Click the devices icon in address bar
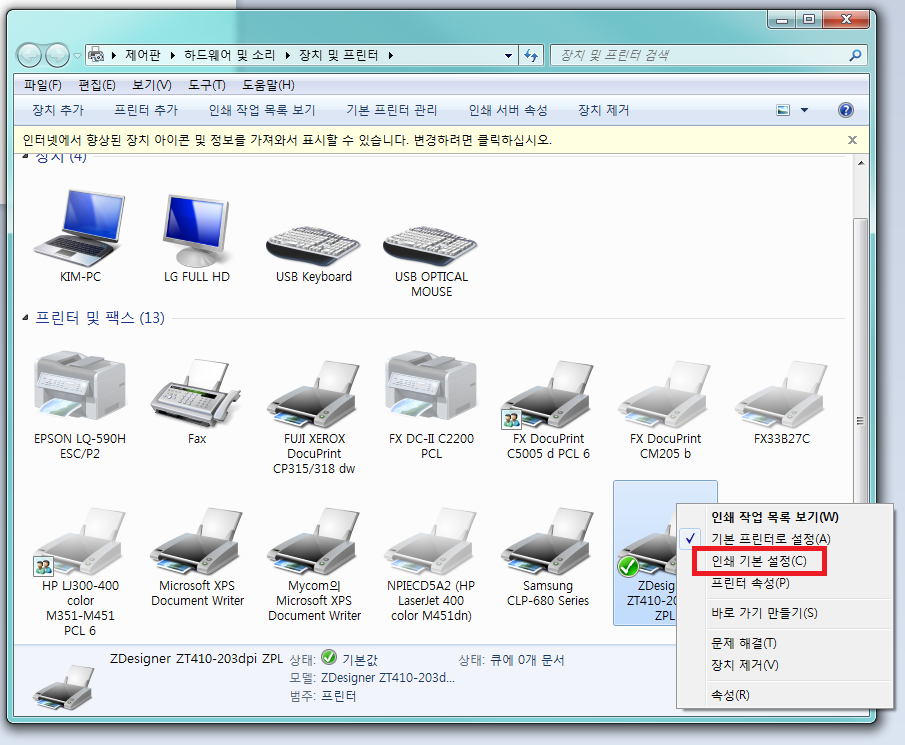This screenshot has width=905, height=745. 96,55
